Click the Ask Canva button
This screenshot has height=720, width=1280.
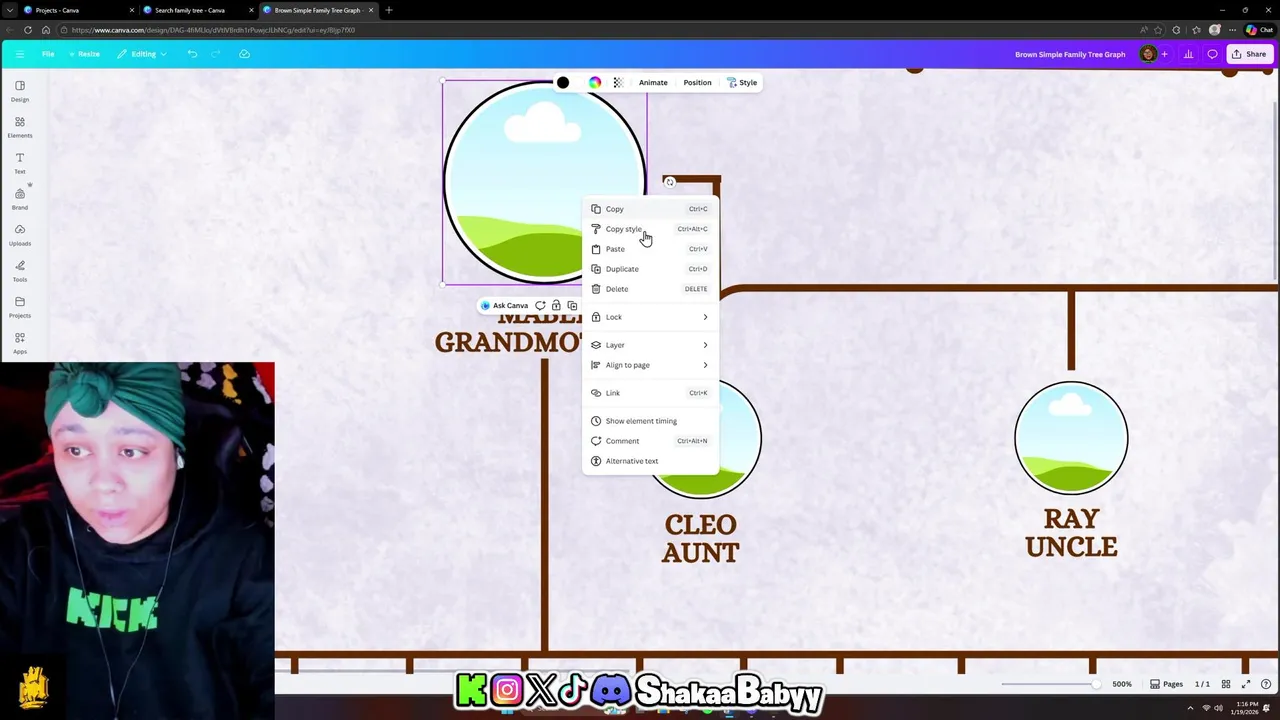[x=504, y=306]
